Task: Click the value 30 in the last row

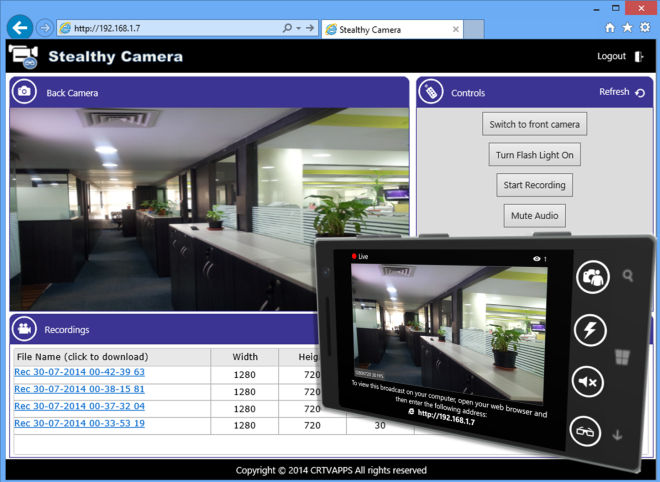Action: [380, 426]
